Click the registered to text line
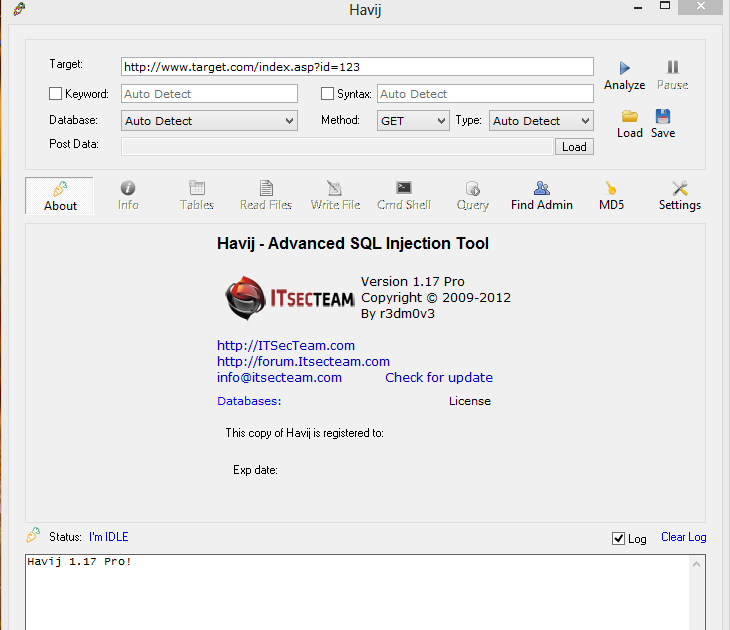The image size is (730, 630). click(x=304, y=433)
